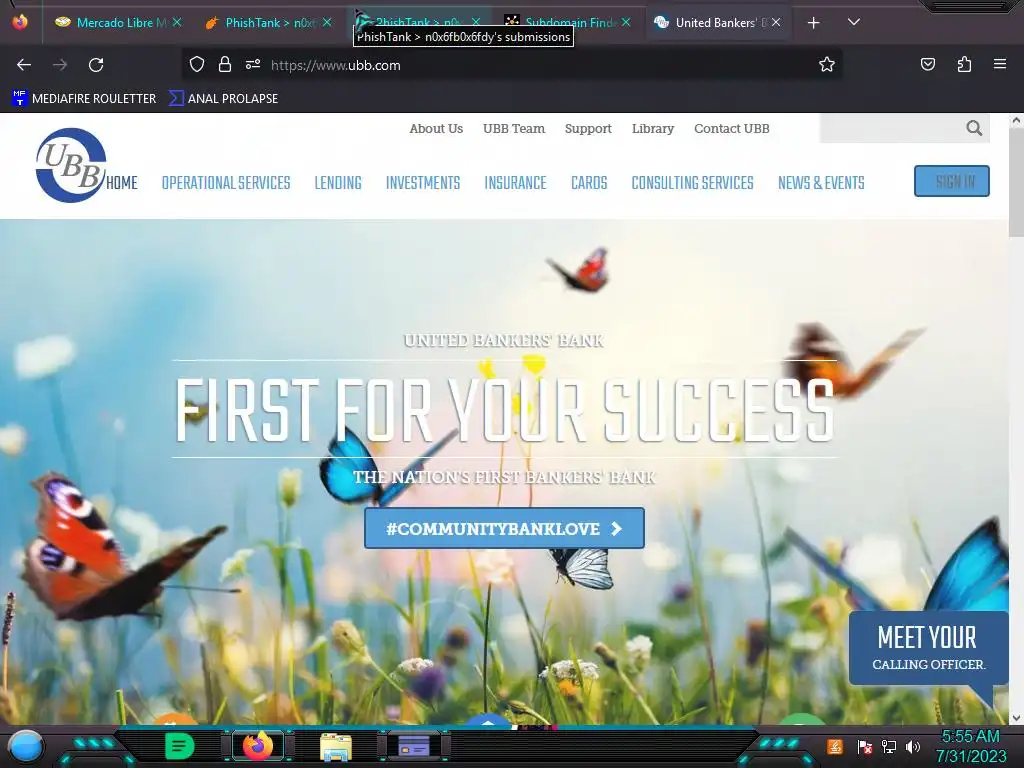The height and width of the screenshot is (768, 1024).
Task: Open the volume speaker tray icon
Action: coord(913,746)
